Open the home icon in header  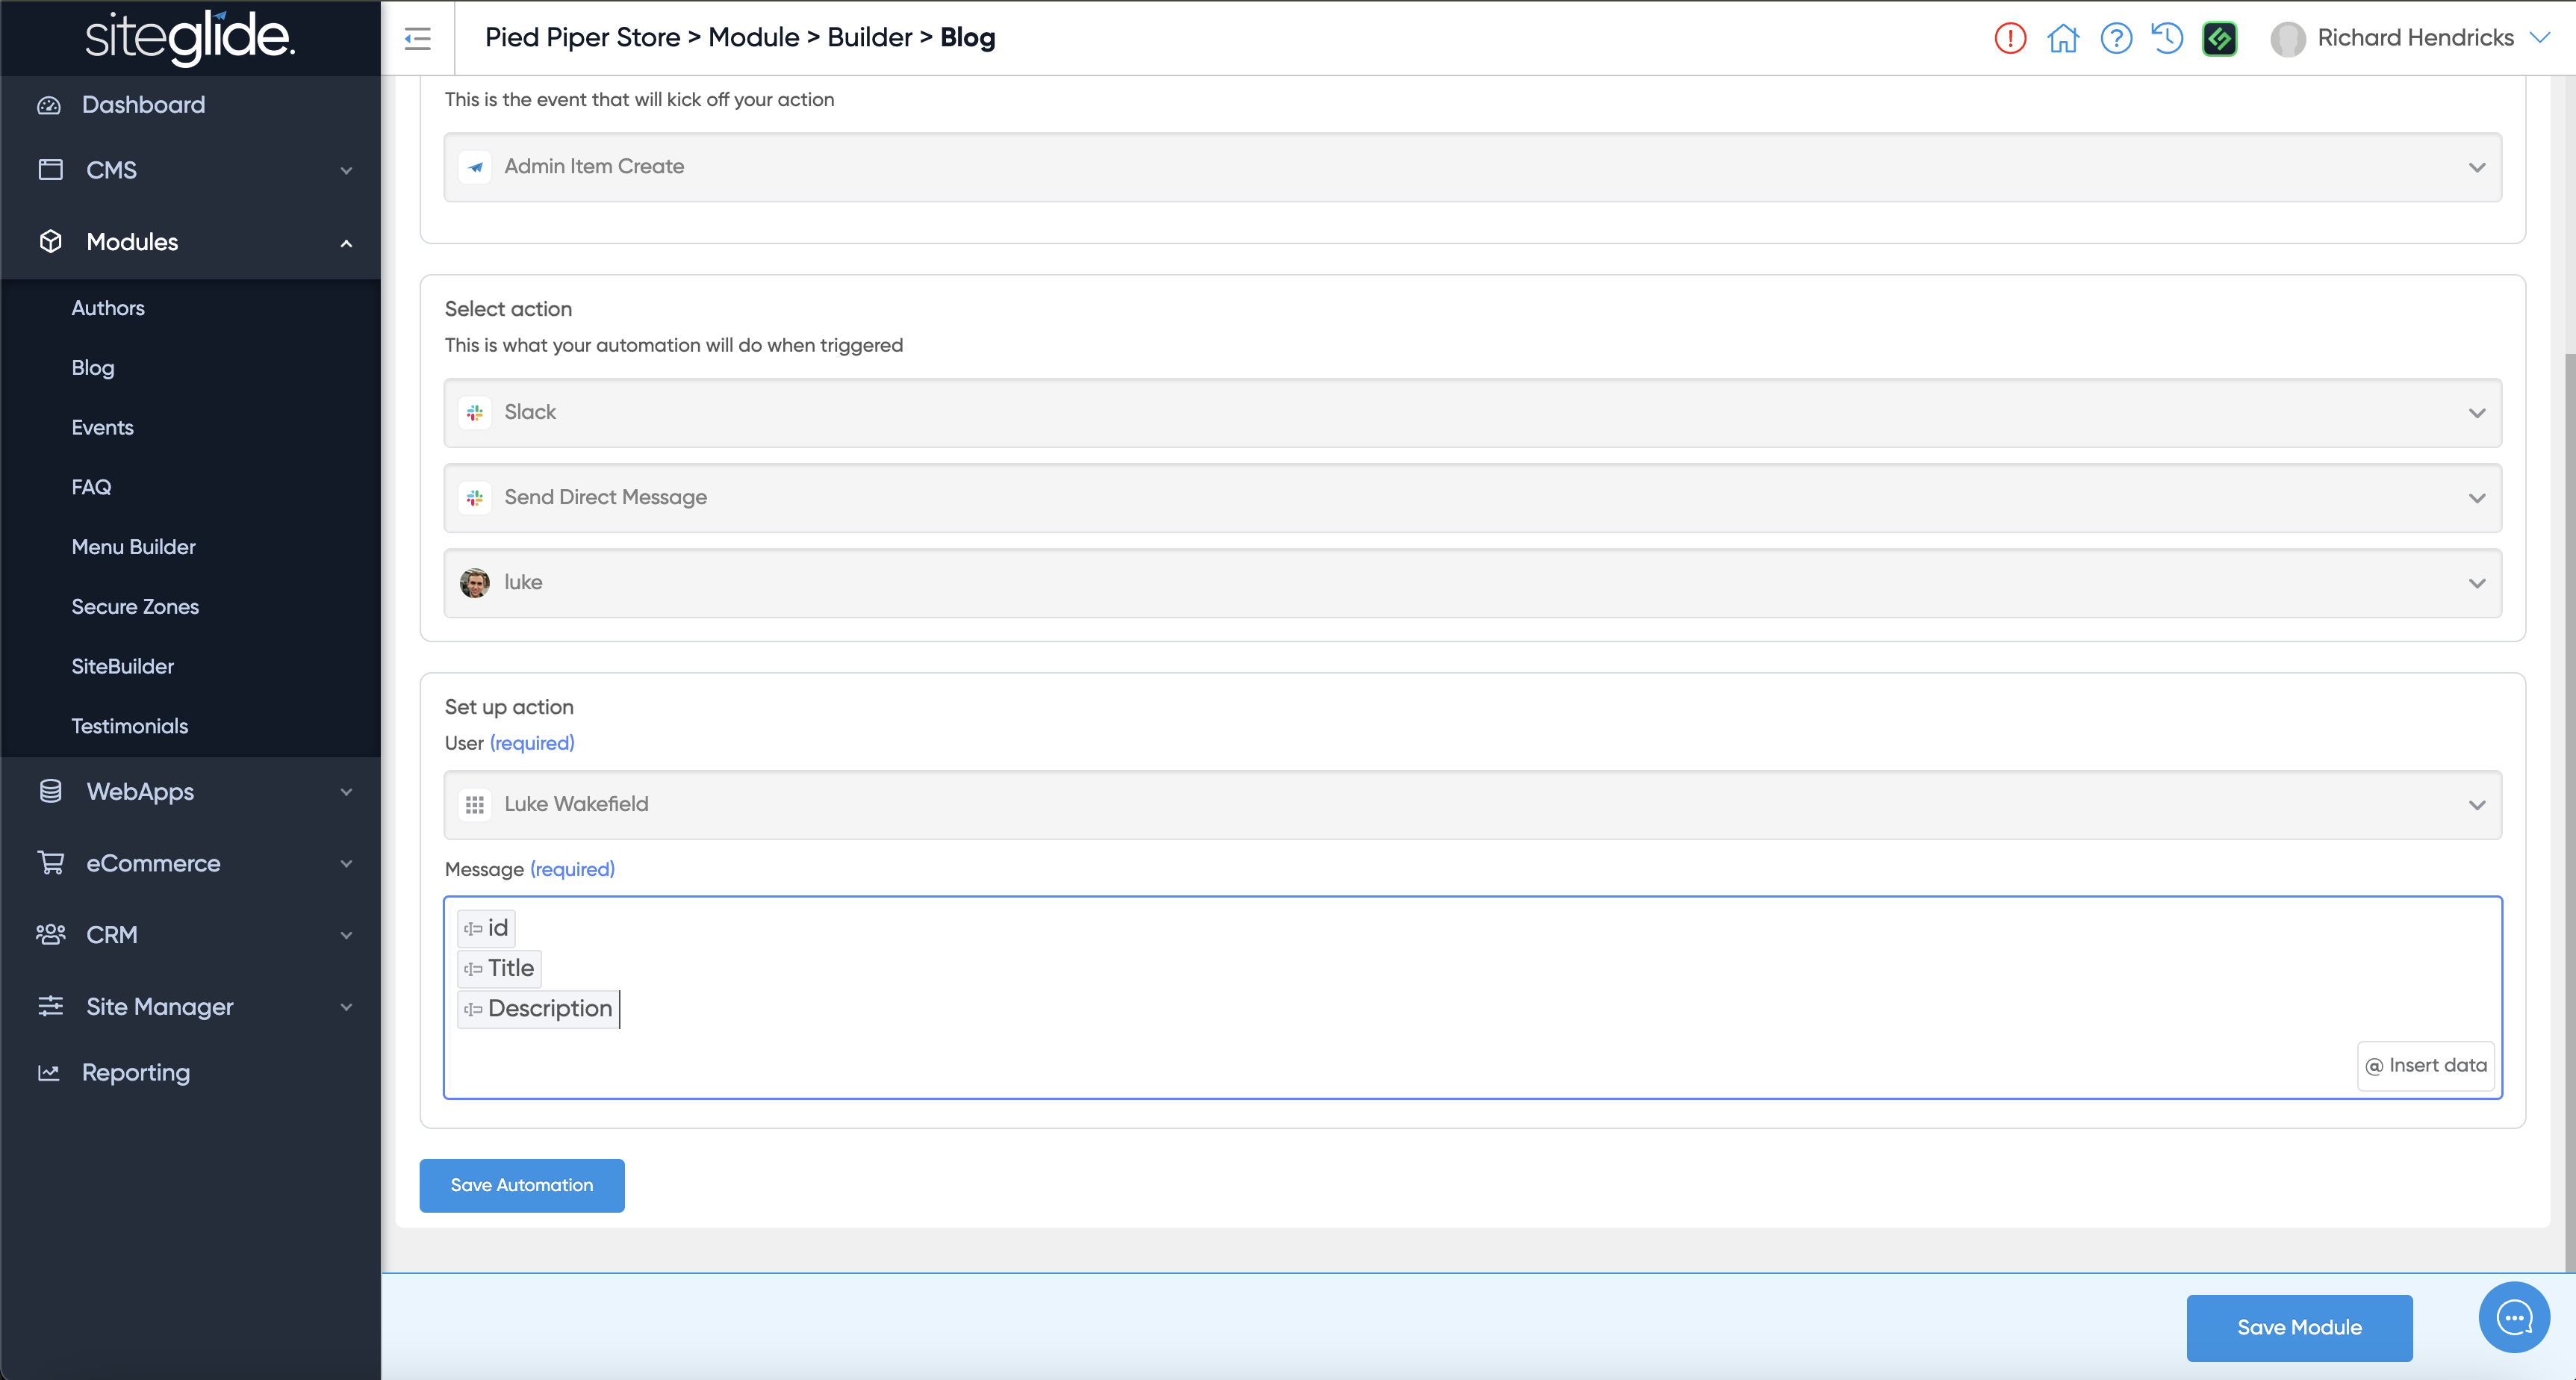[x=2062, y=38]
